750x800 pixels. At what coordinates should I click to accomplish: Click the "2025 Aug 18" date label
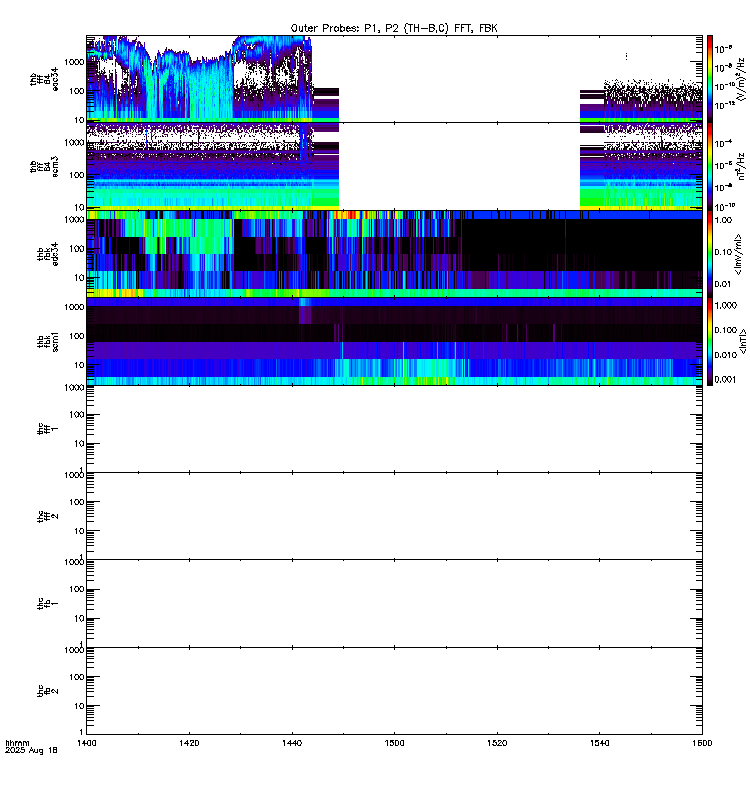coord(31,751)
